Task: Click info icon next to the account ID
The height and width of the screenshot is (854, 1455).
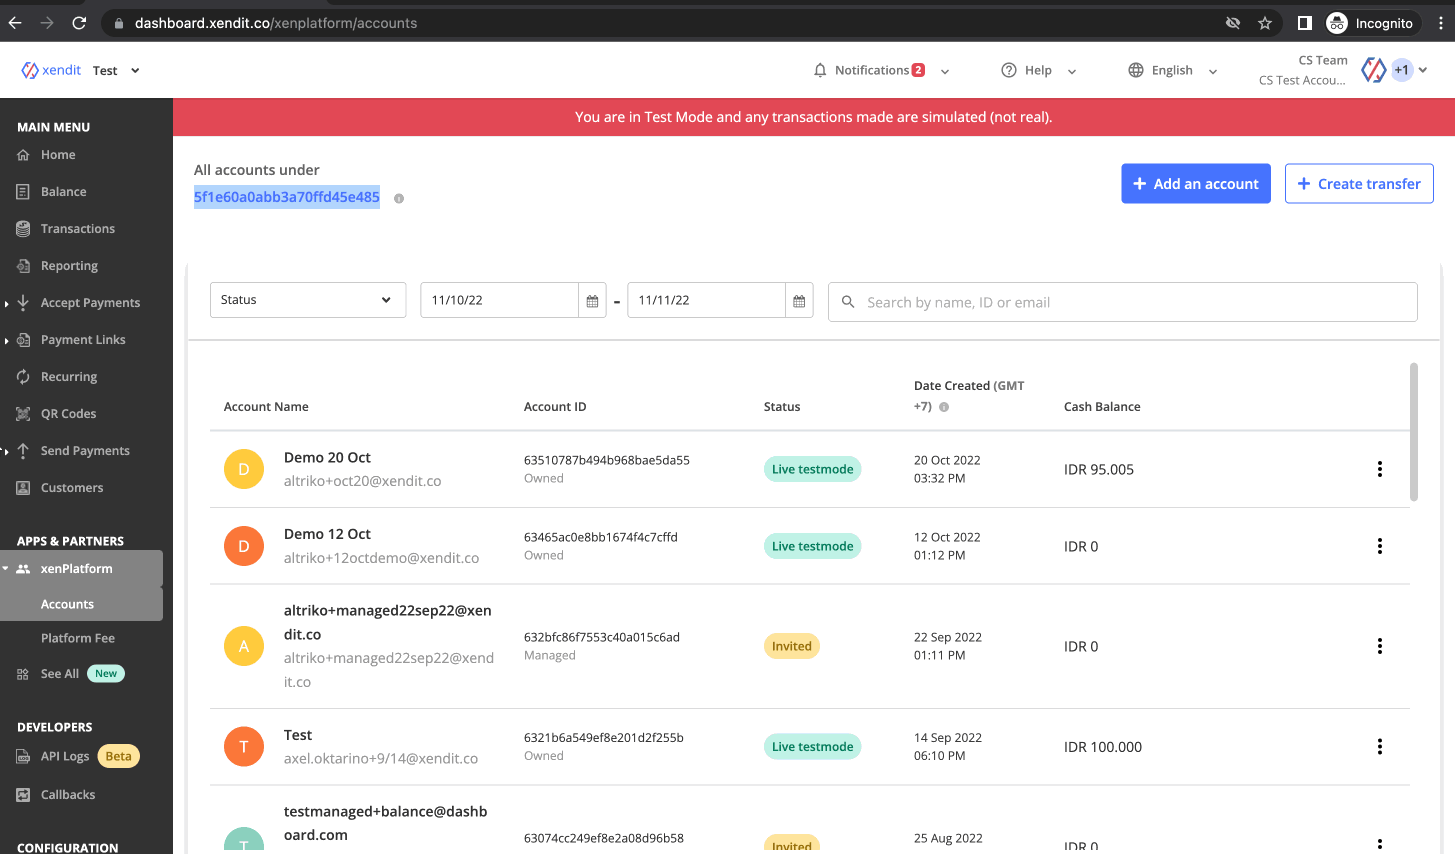Action: [399, 198]
